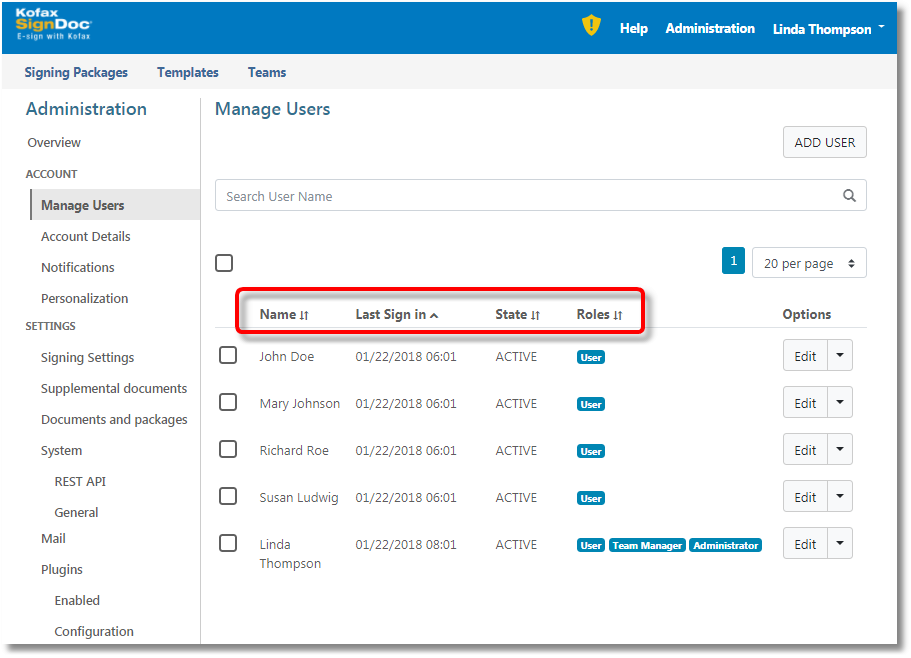Go to page 1 of results
The height and width of the screenshot is (658, 911).
pyautogui.click(x=733, y=261)
